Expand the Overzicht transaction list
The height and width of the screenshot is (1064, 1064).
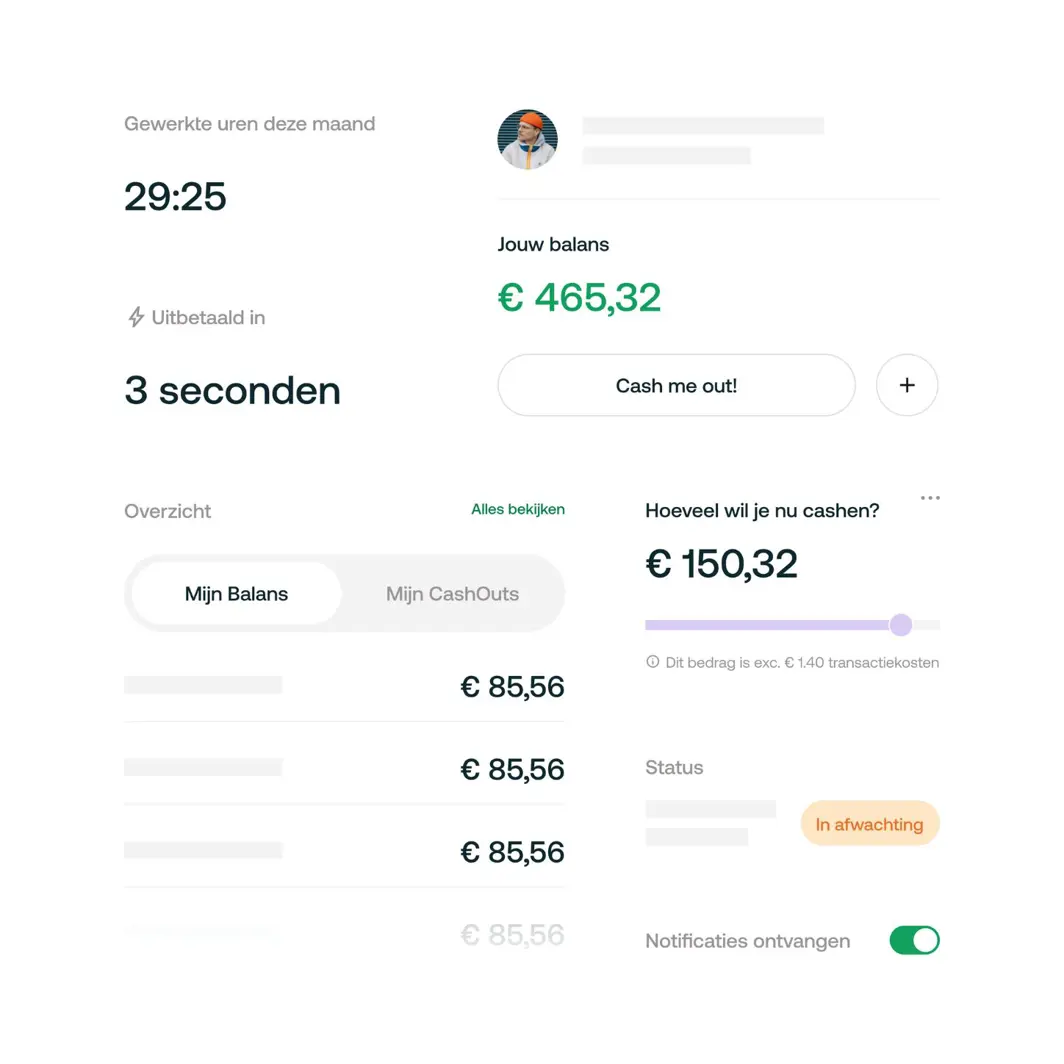coord(167,511)
